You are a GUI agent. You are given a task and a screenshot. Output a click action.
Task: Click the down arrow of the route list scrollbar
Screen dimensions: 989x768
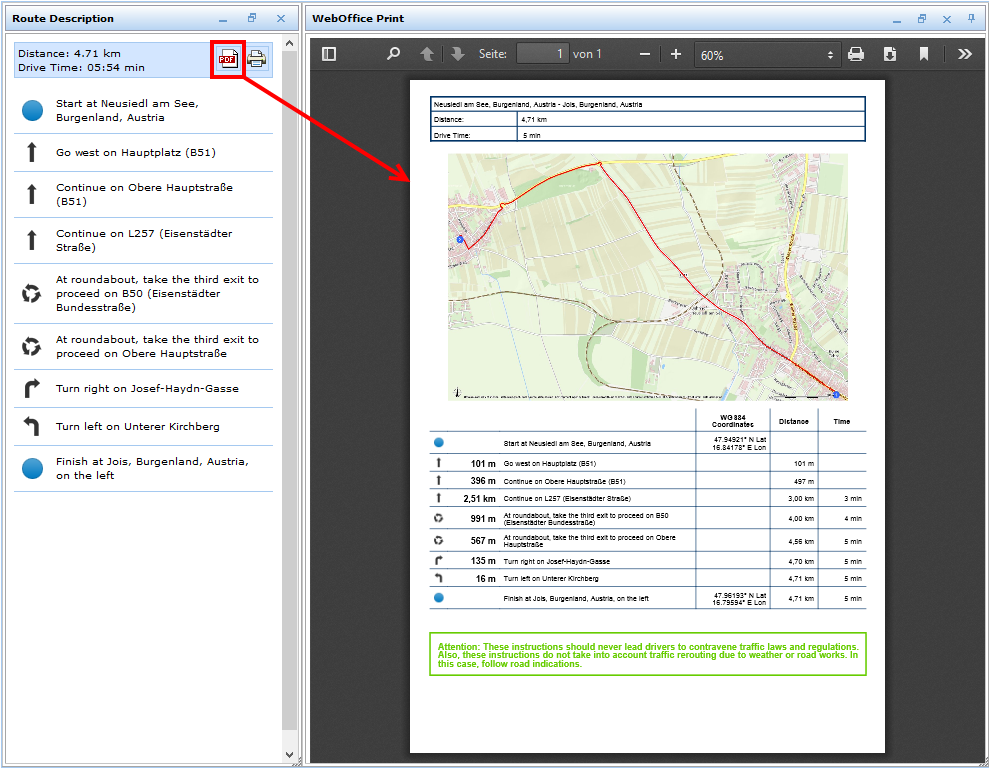(x=288, y=754)
